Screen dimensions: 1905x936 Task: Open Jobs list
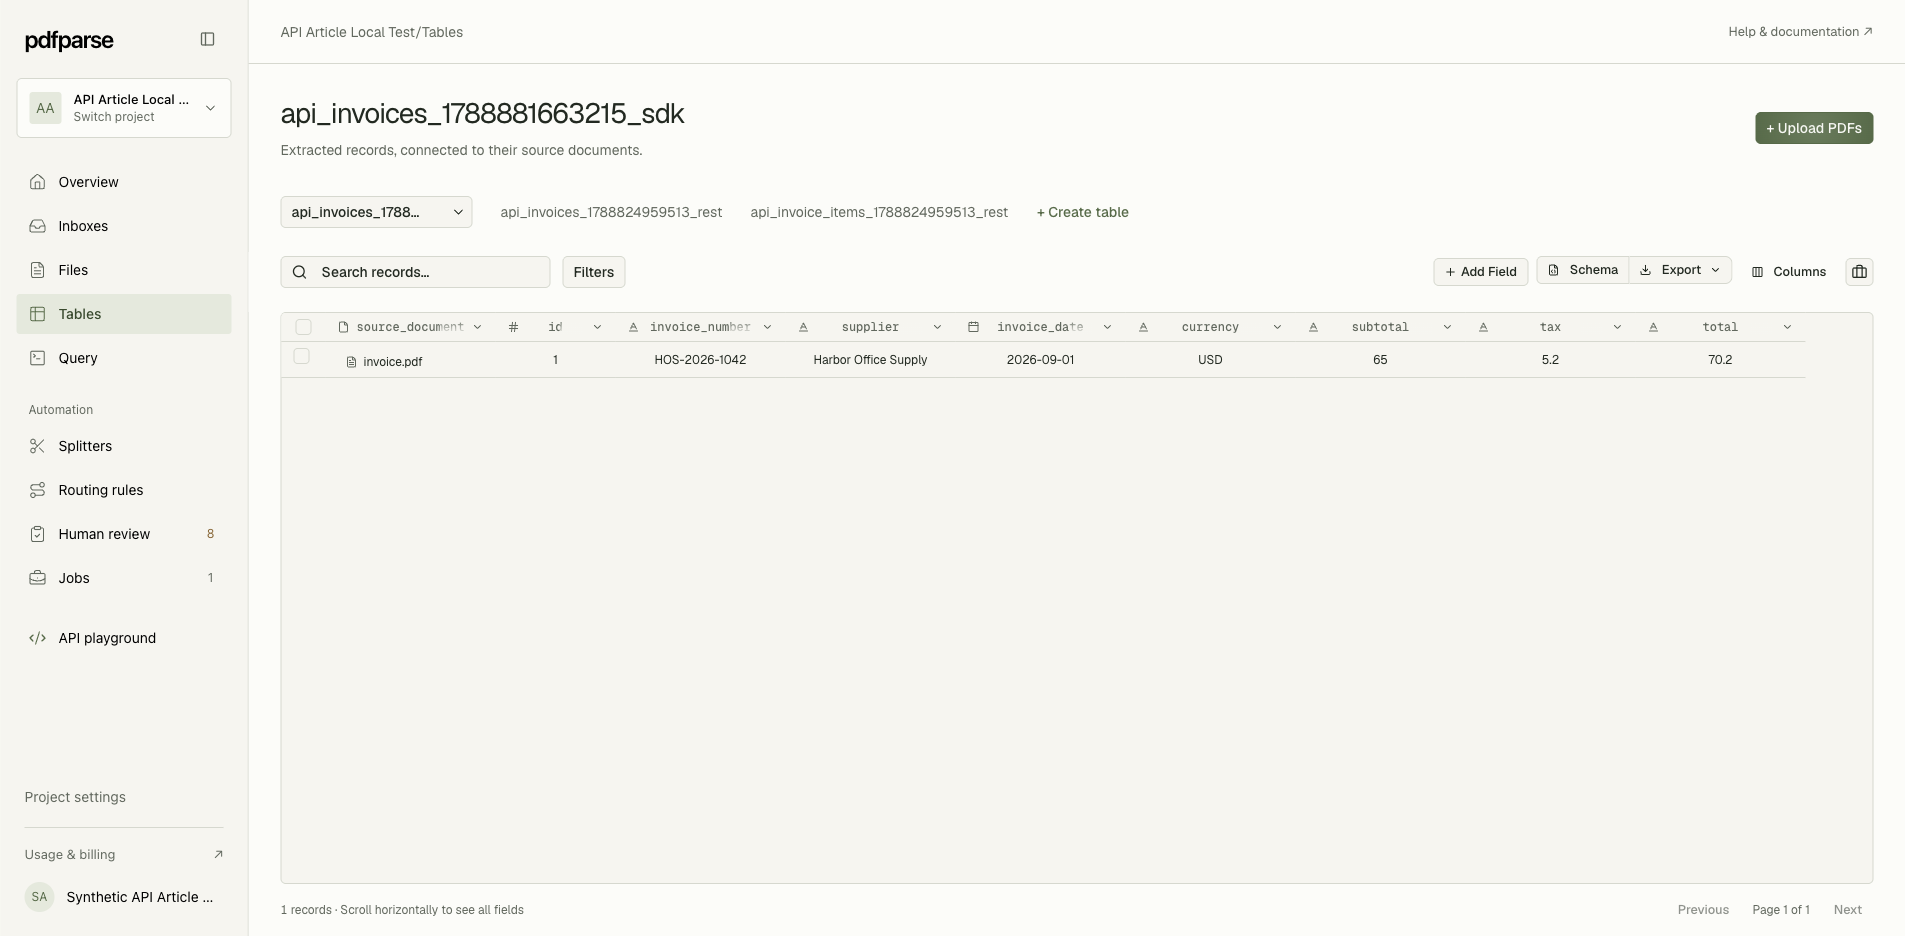124,578
